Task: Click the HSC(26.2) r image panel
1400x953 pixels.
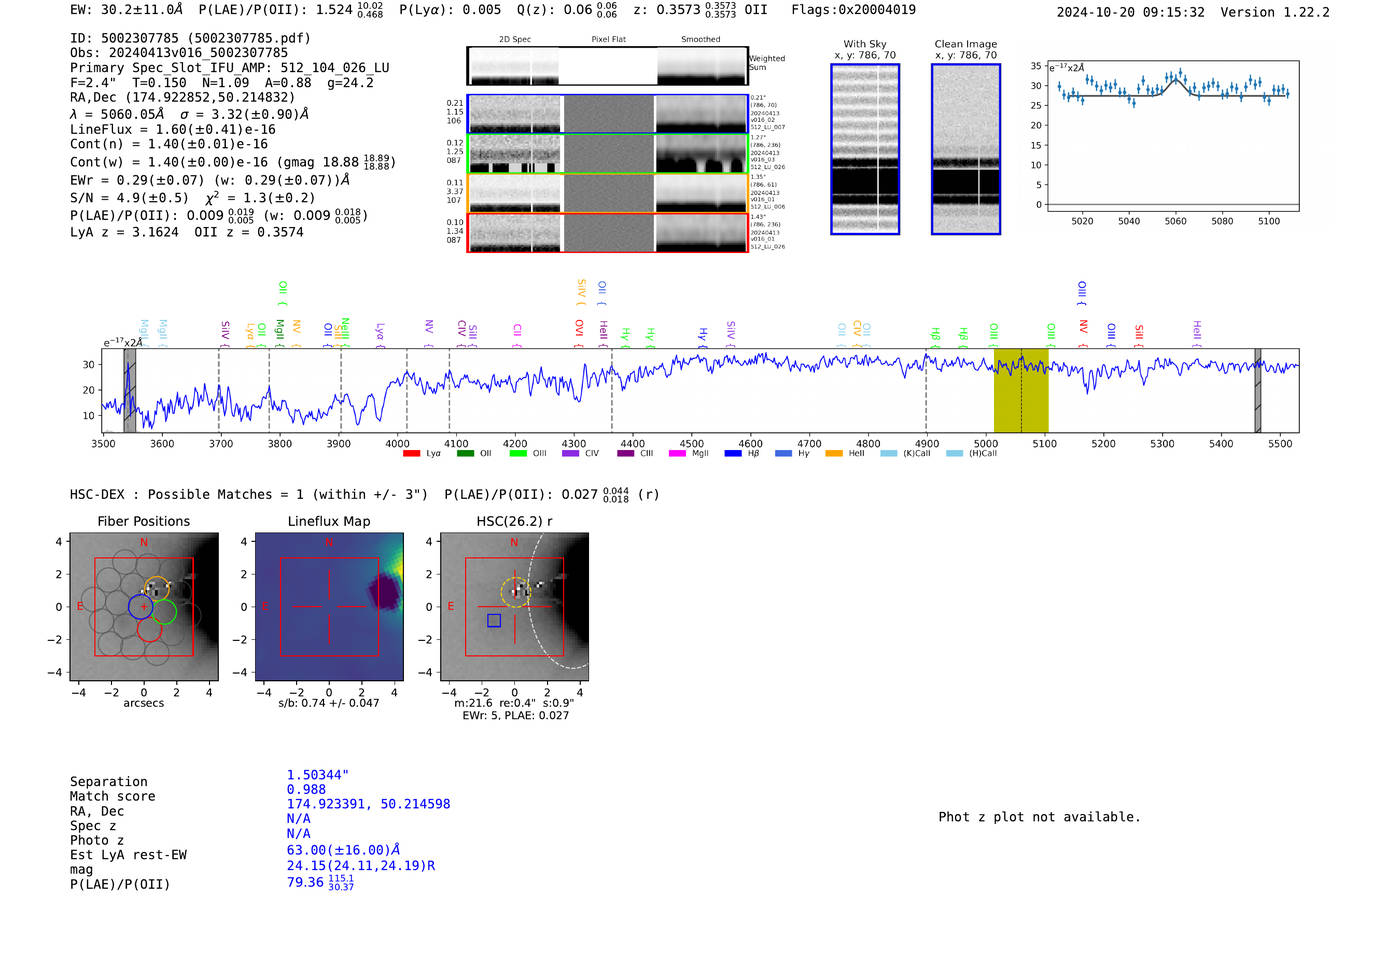Action: pyautogui.click(x=514, y=607)
